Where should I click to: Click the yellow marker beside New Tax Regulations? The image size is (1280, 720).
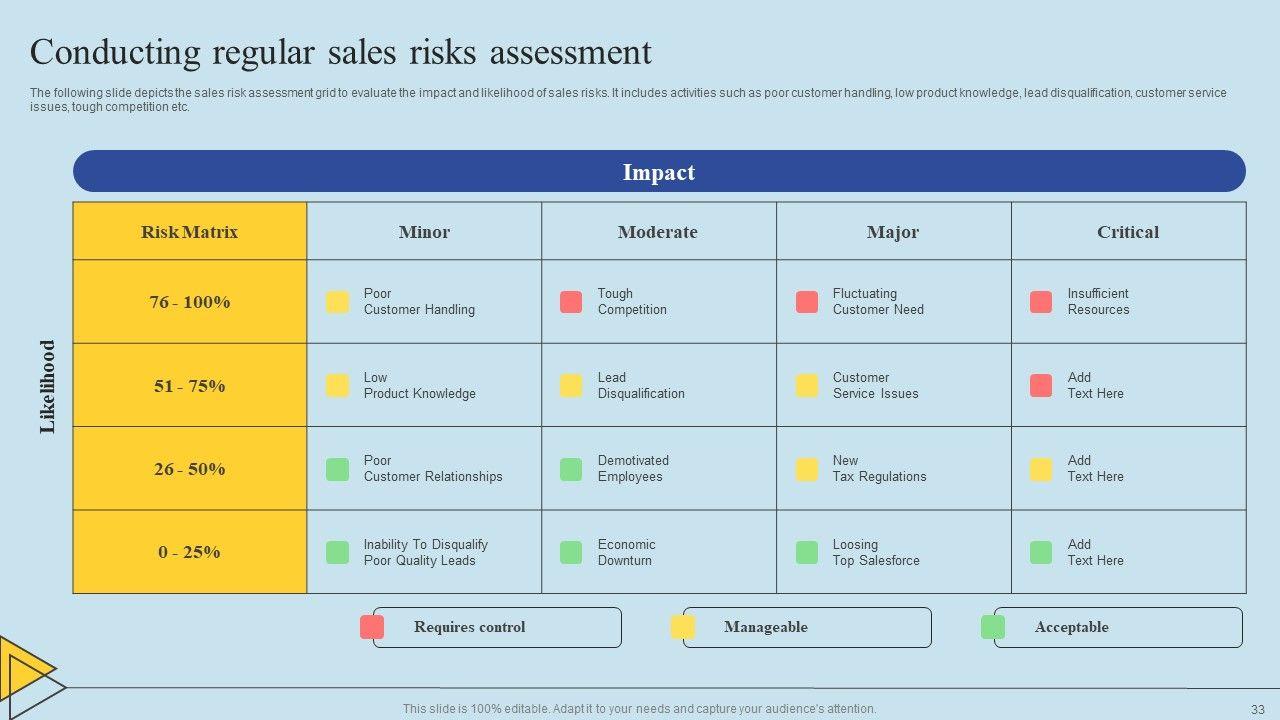coord(807,469)
